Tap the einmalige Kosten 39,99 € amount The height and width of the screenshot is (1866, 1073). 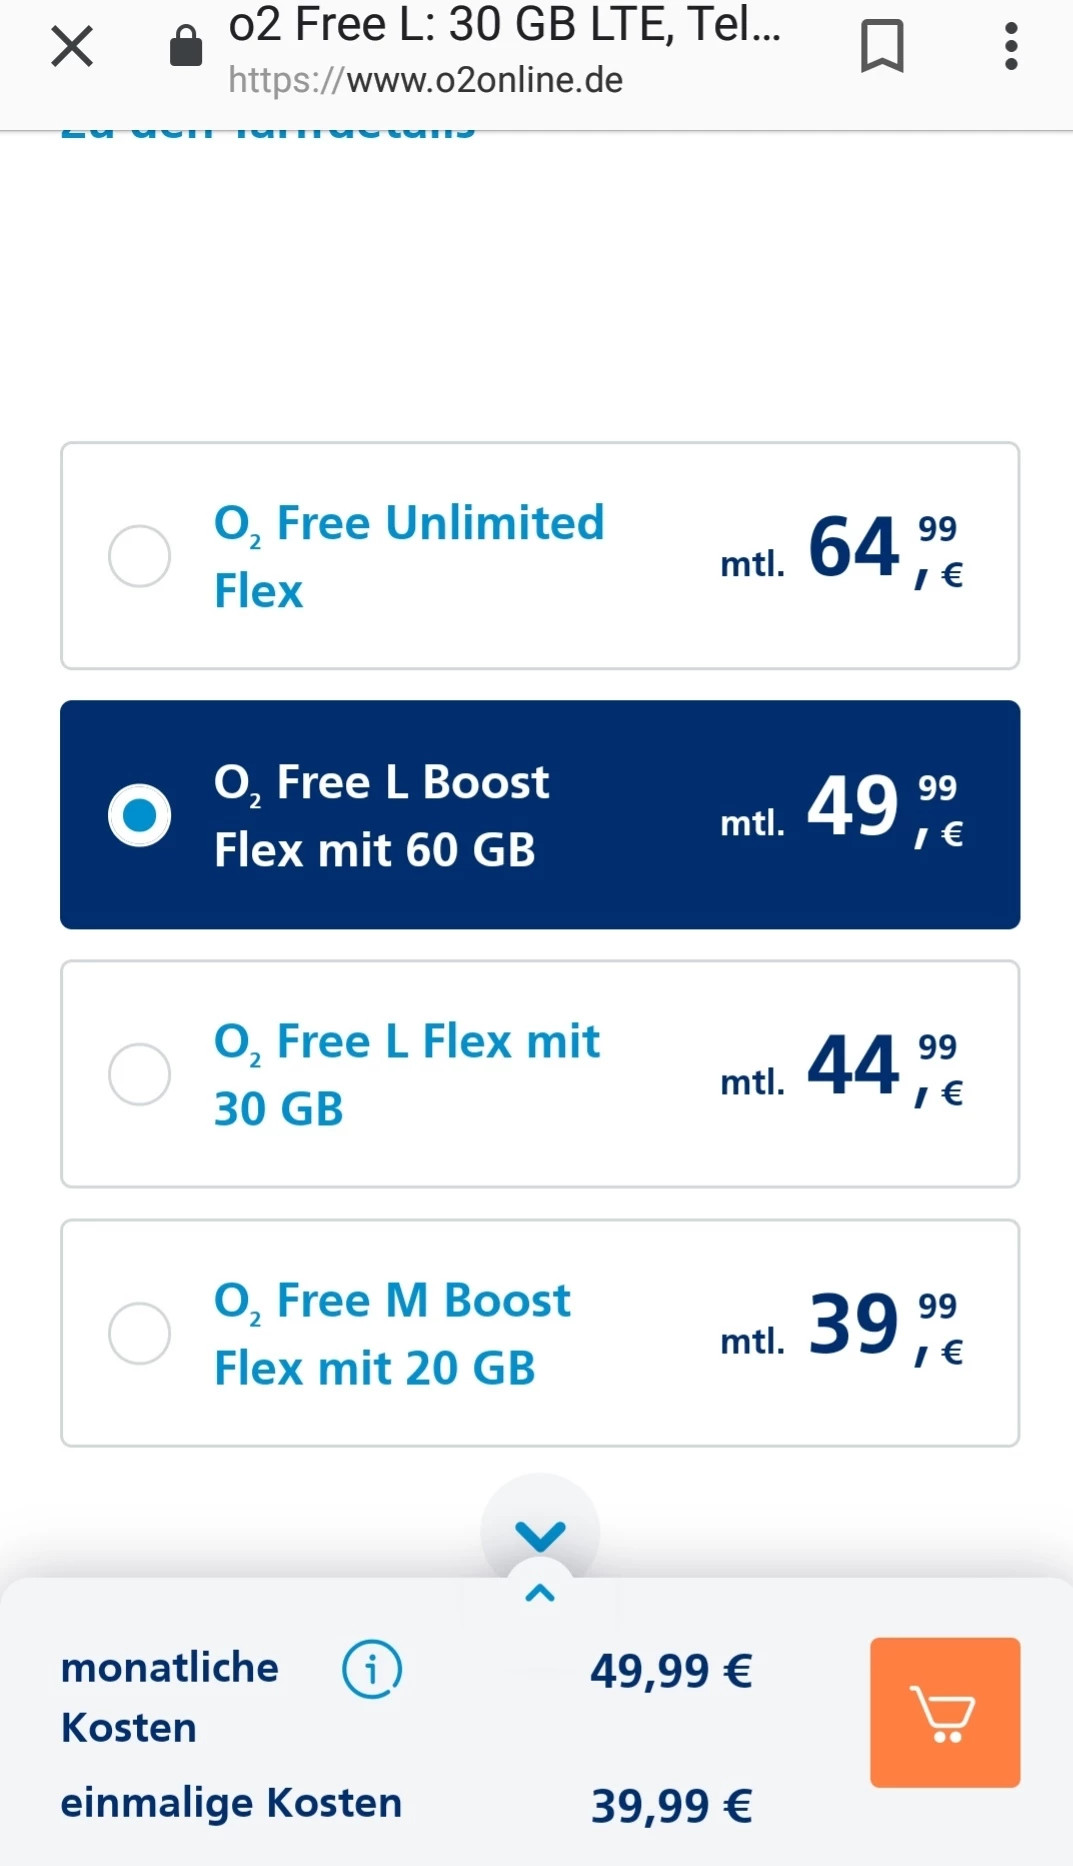(x=671, y=1805)
